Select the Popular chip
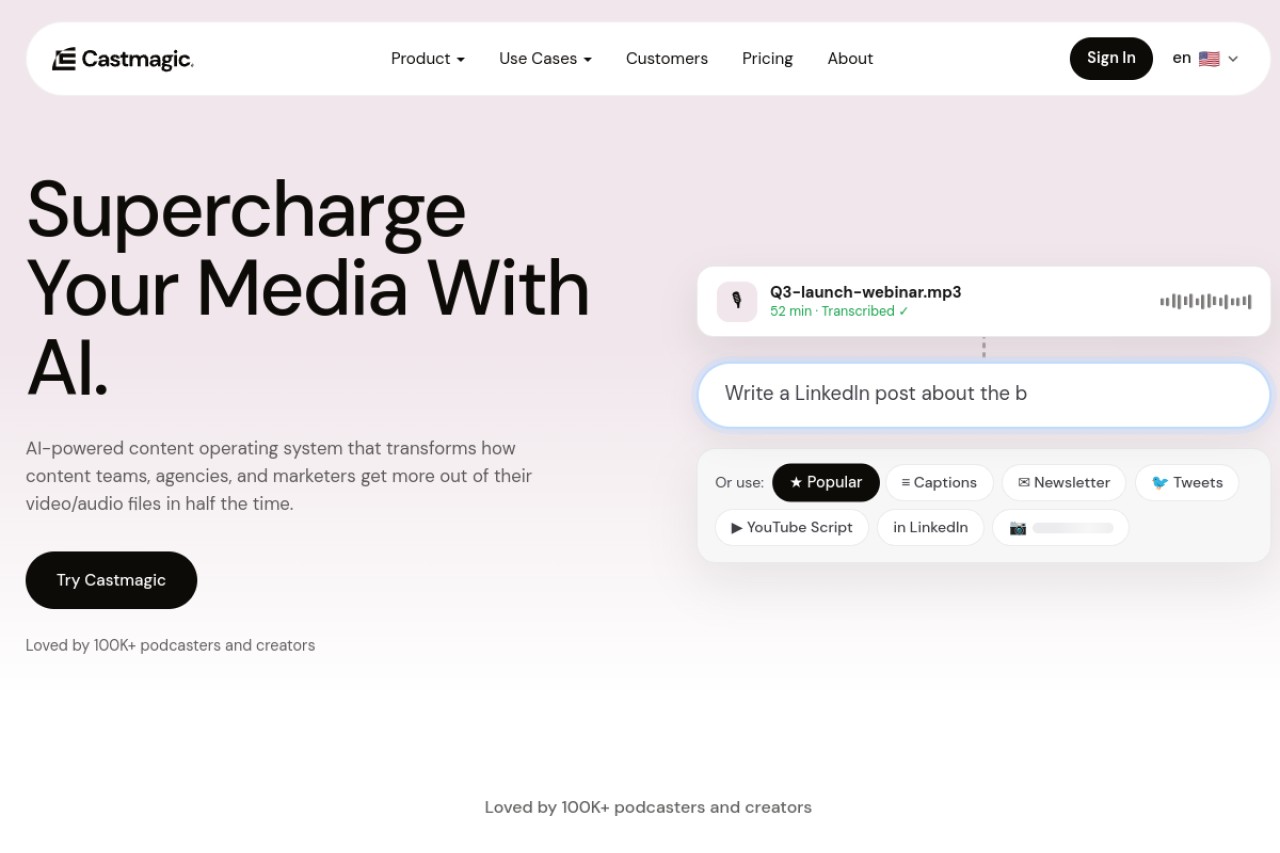1280x853 pixels. pos(826,482)
